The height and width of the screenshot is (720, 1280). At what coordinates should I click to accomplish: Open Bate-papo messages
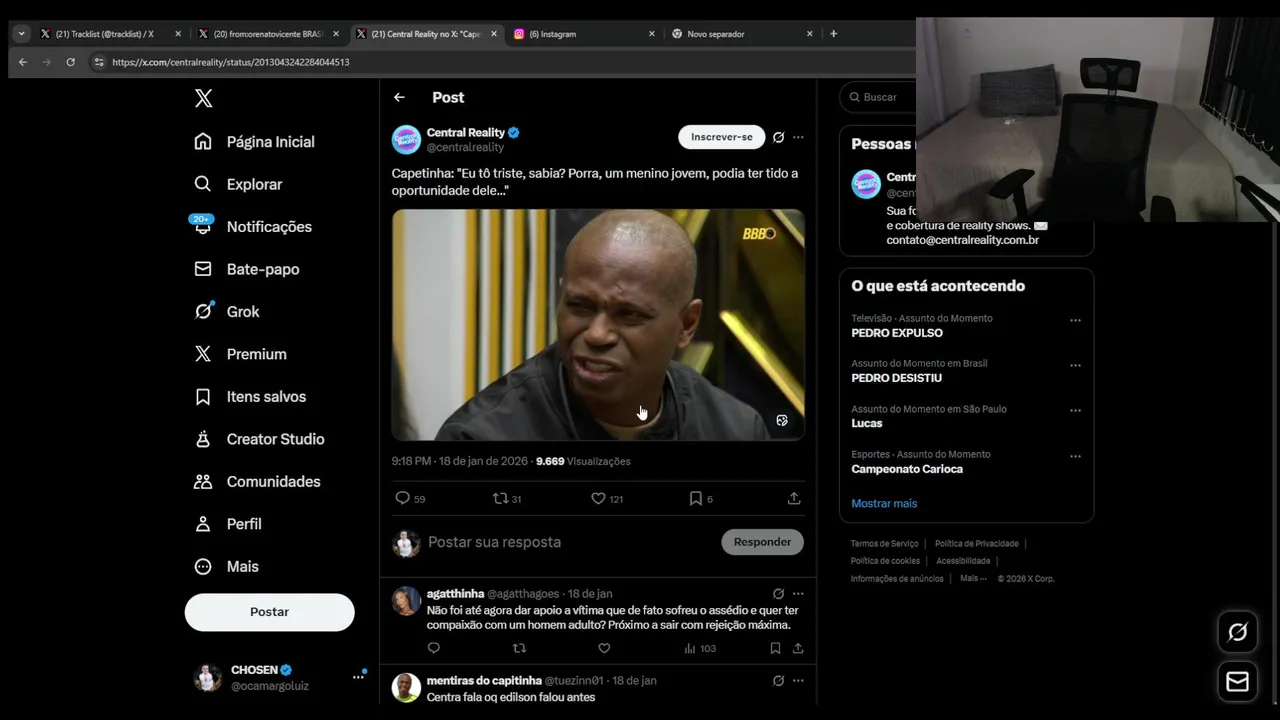pyautogui.click(x=246, y=269)
